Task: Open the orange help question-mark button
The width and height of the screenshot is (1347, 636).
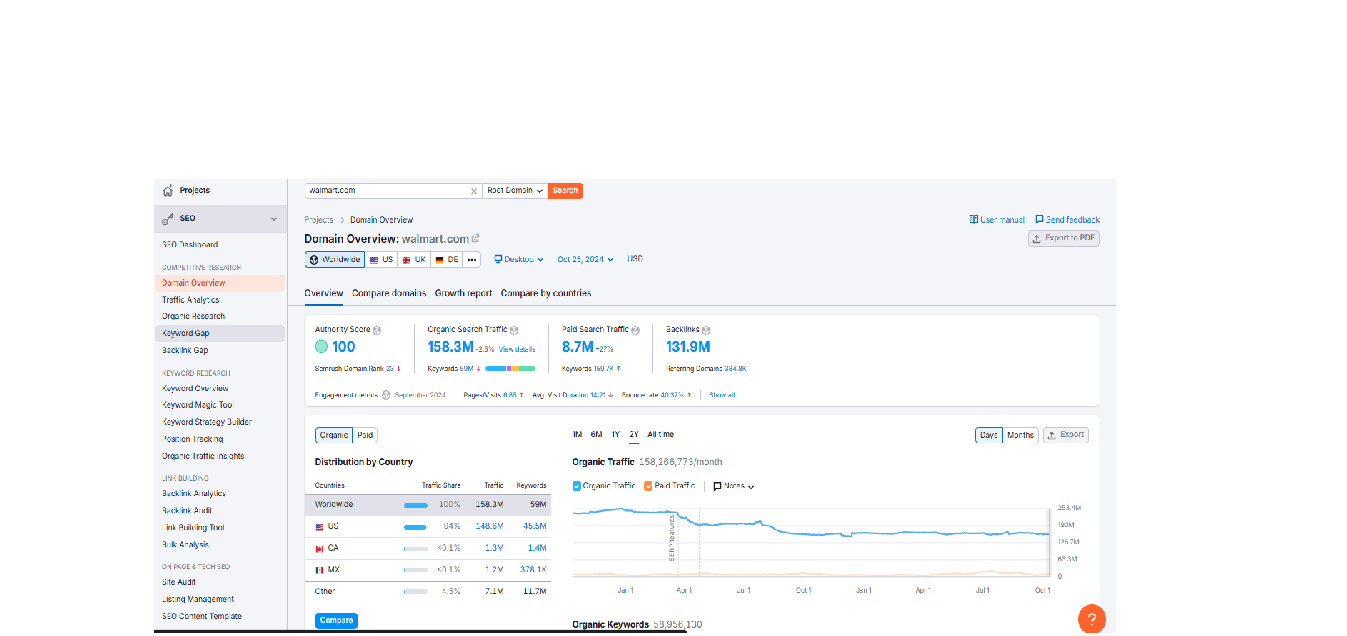Action: [1092, 620]
